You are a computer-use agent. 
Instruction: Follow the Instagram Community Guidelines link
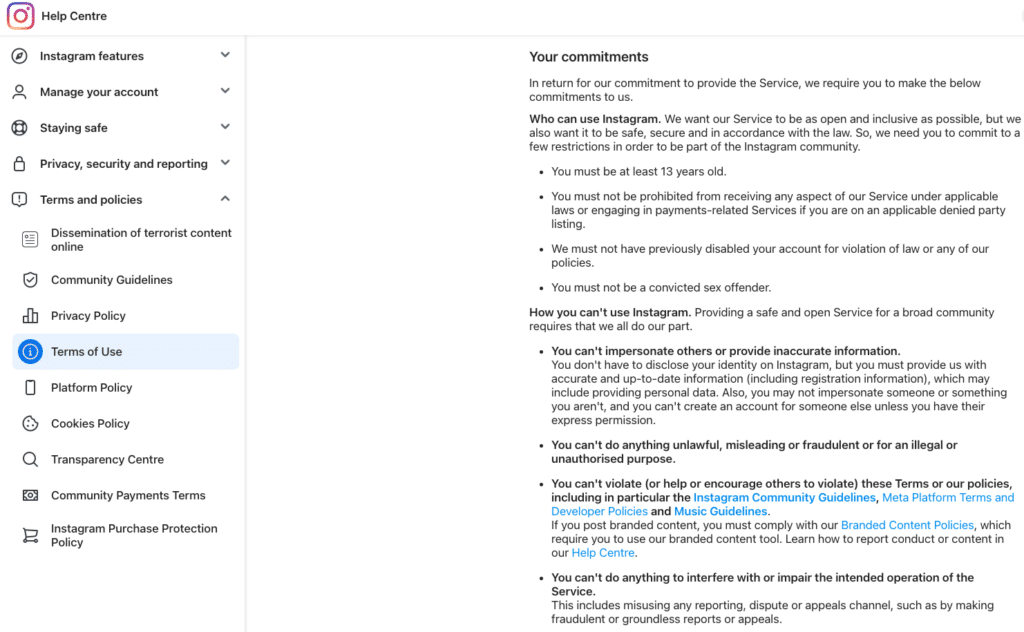[784, 498]
